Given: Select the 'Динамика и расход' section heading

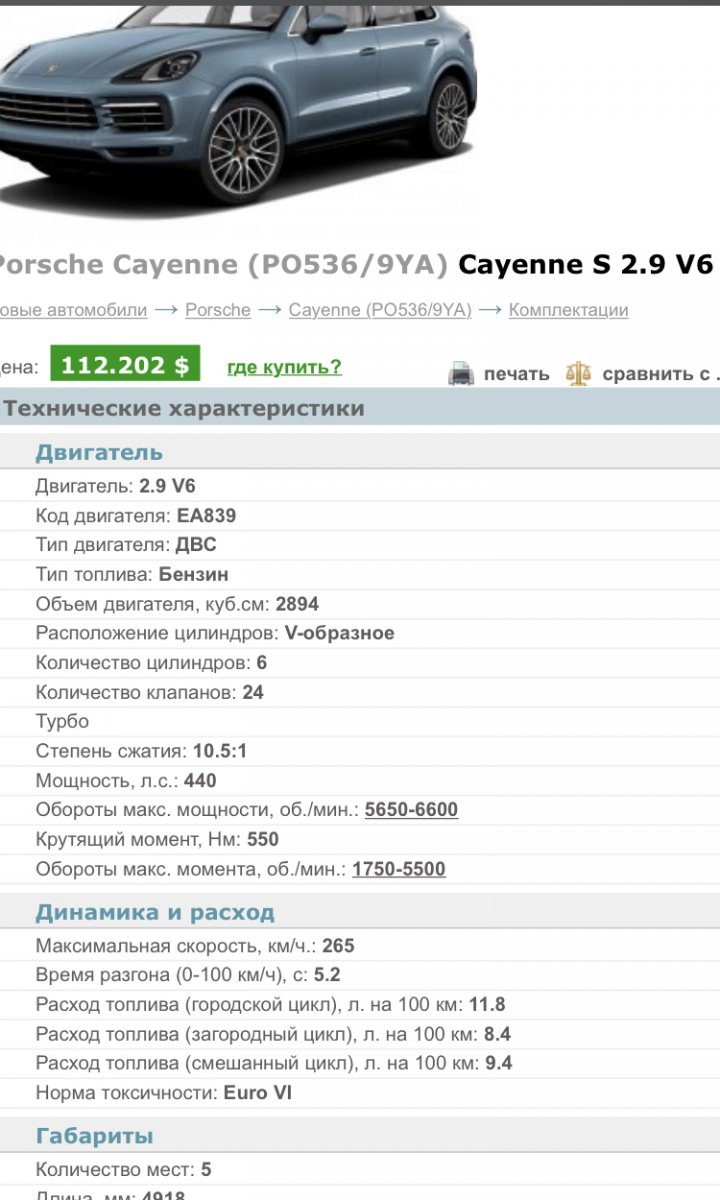Looking at the screenshot, I should pyautogui.click(x=155, y=913).
